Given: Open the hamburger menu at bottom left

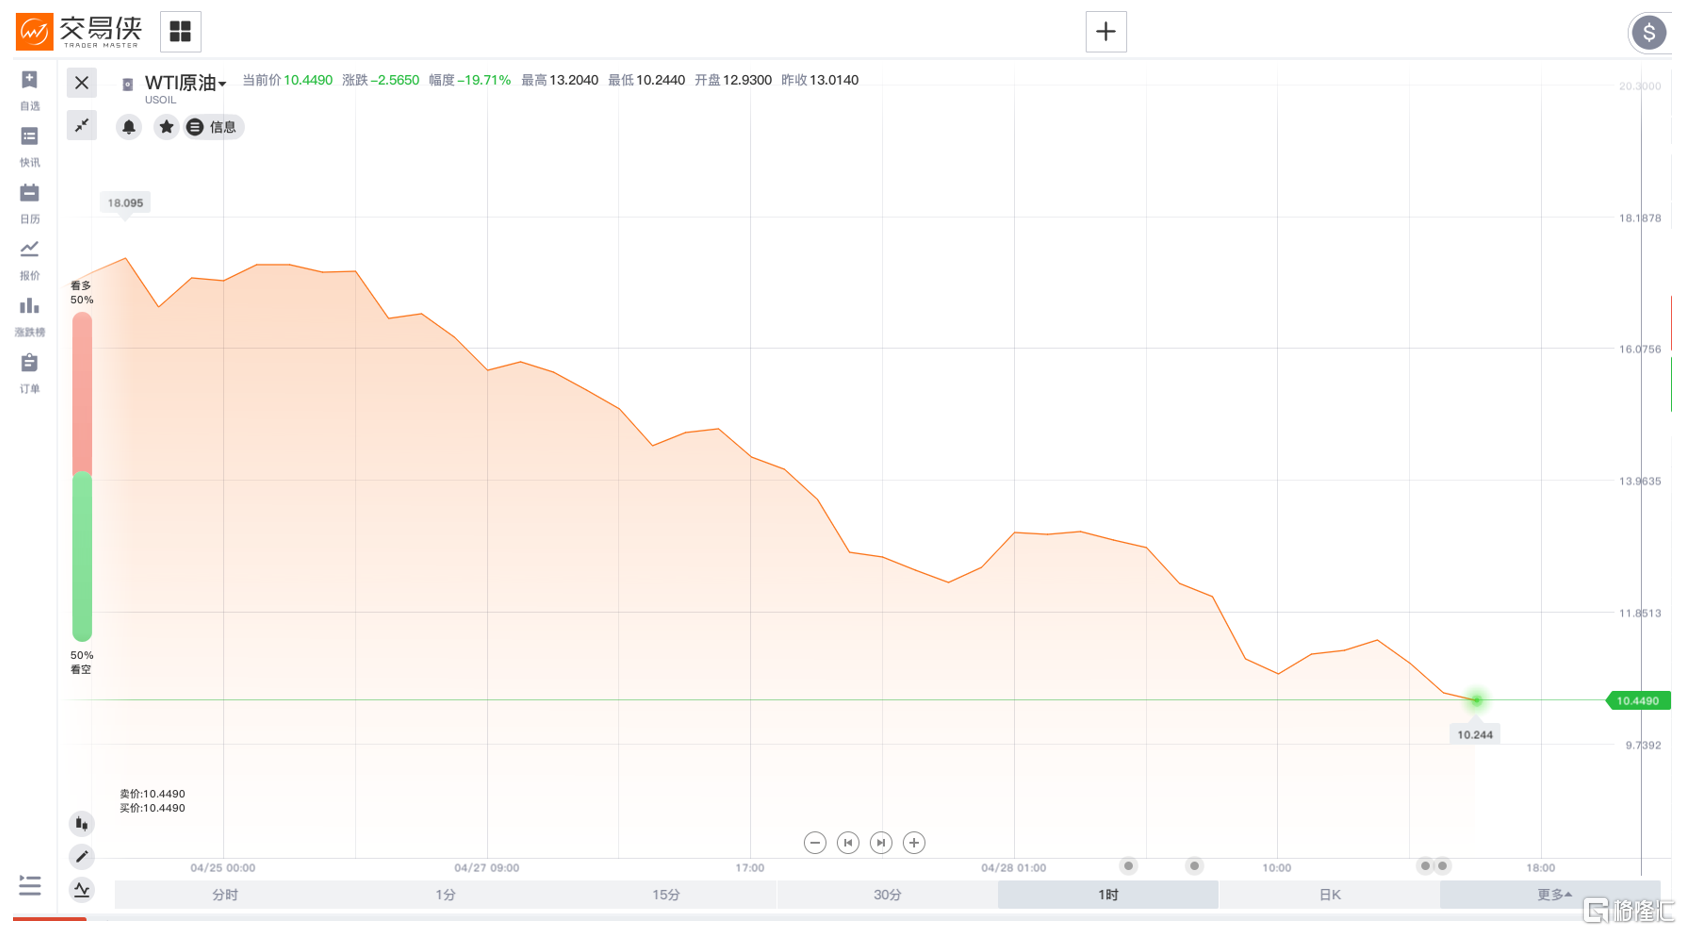Looking at the screenshot, I should pos(30,886).
